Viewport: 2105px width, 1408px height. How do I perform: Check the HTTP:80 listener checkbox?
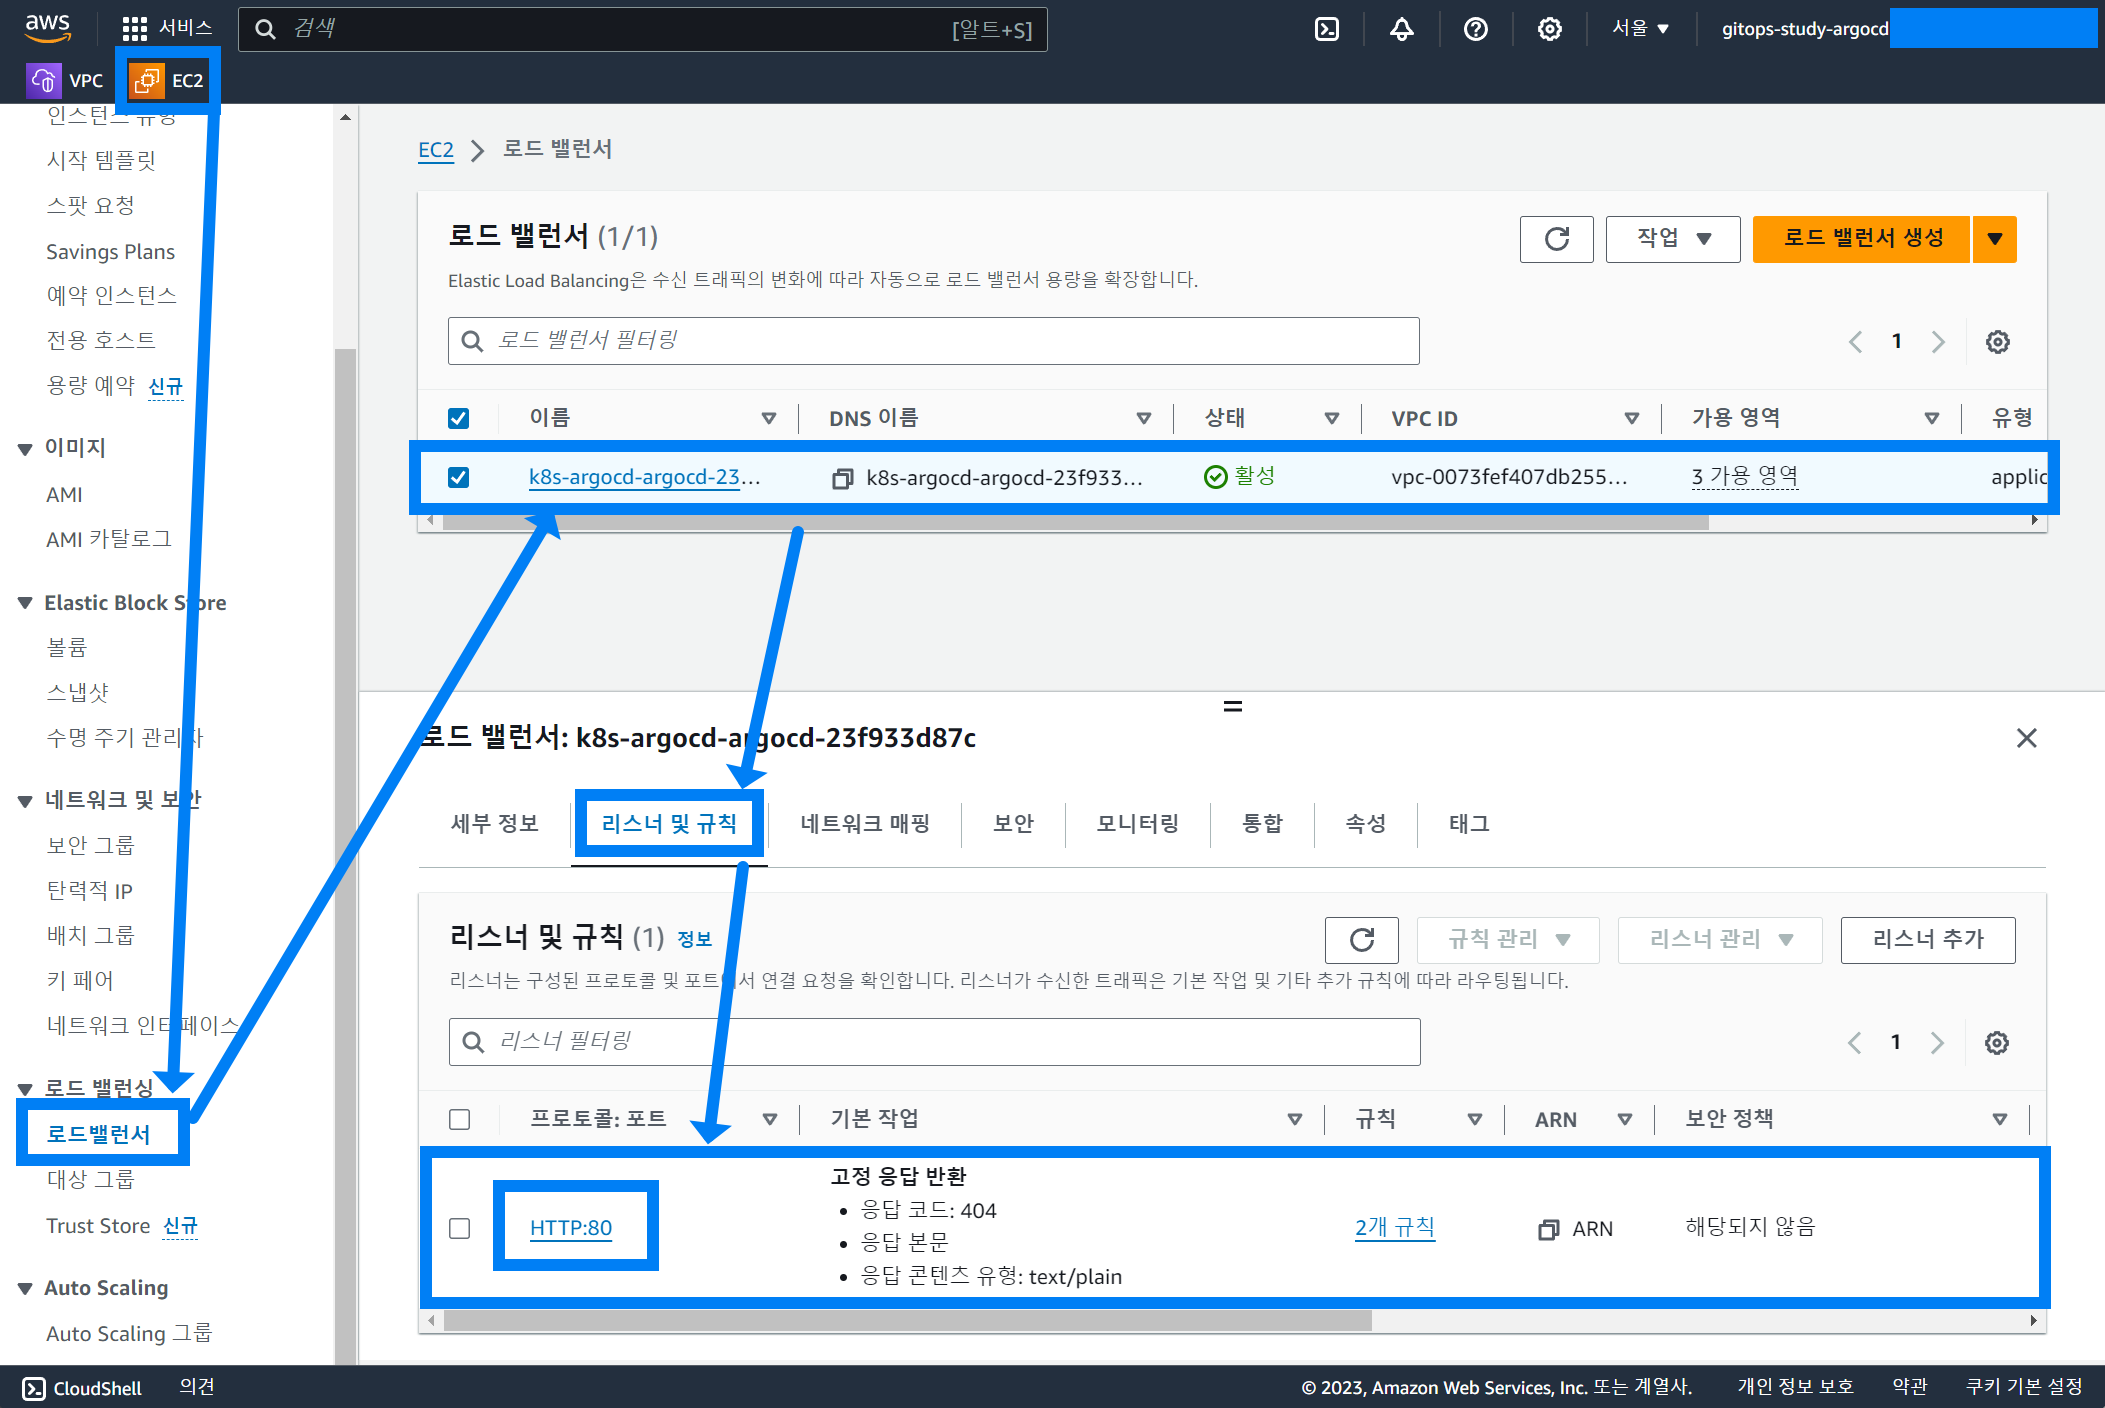coord(459,1228)
